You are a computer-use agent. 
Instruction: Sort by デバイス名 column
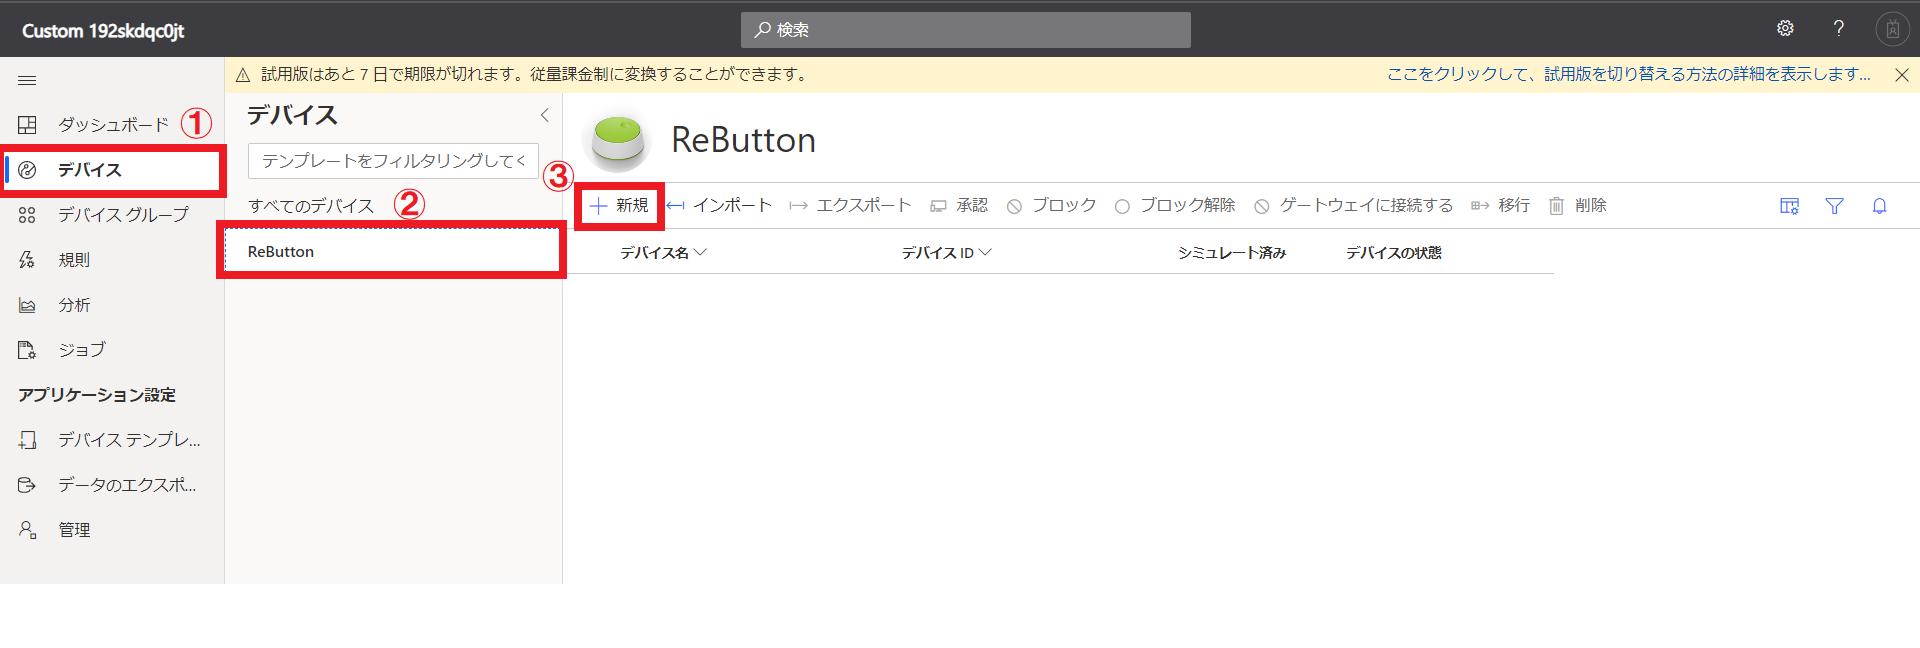tap(663, 253)
